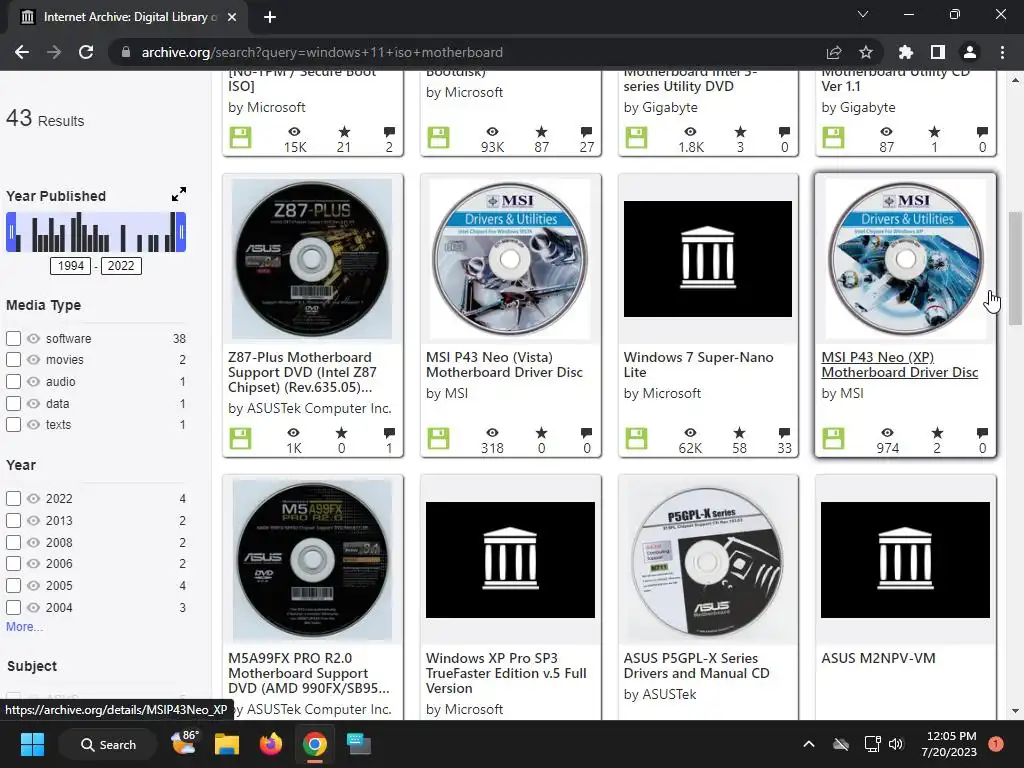This screenshot has width=1024, height=768.
Task: Open ASUS P5GPL-X Series Drivers and Manual CD
Action: (x=696, y=665)
